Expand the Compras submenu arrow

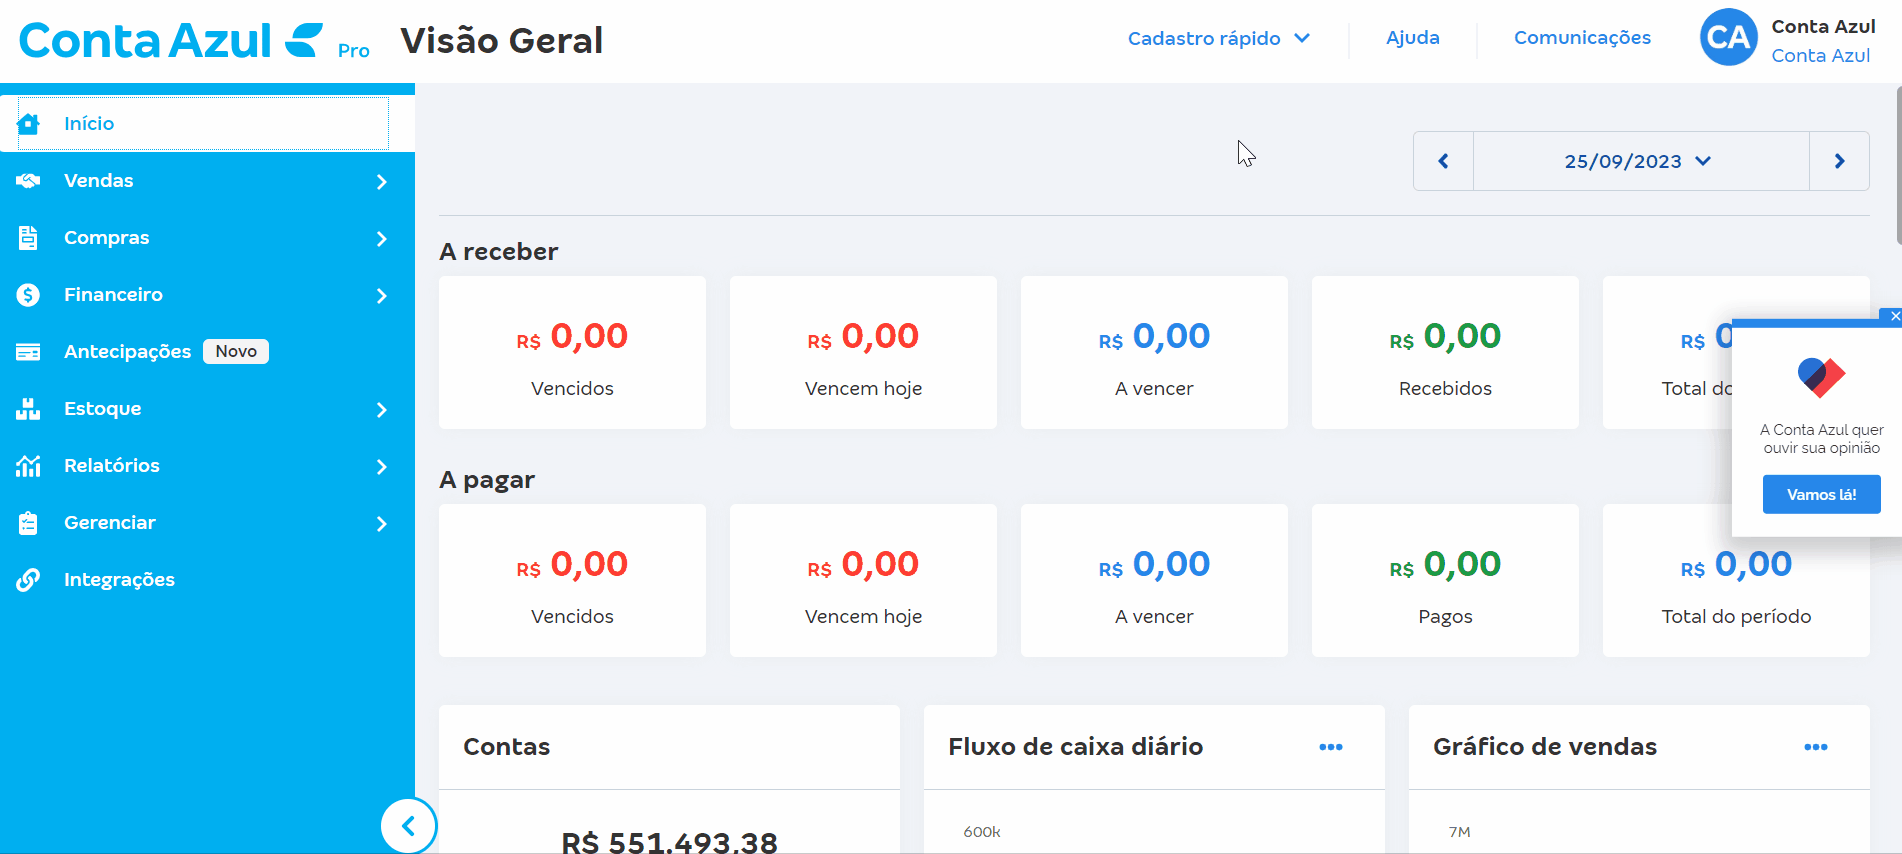pyautogui.click(x=381, y=238)
